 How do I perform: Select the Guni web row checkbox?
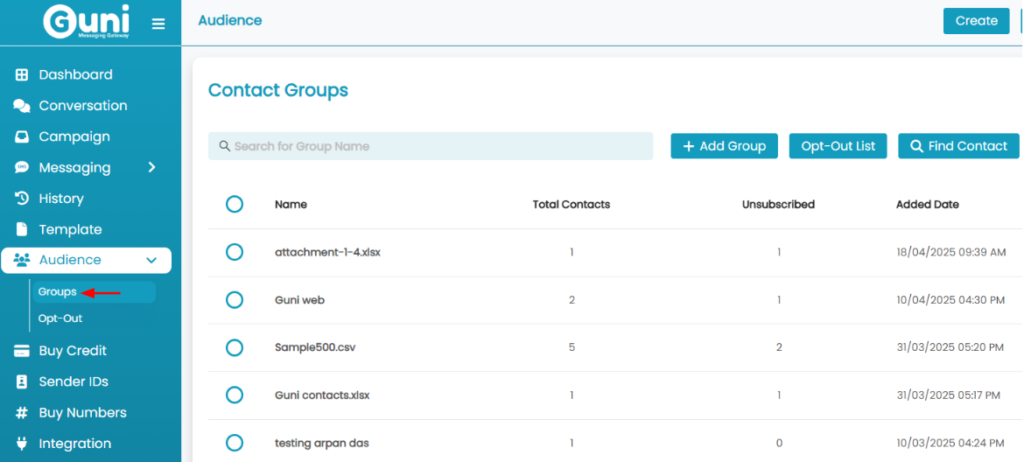click(x=234, y=300)
